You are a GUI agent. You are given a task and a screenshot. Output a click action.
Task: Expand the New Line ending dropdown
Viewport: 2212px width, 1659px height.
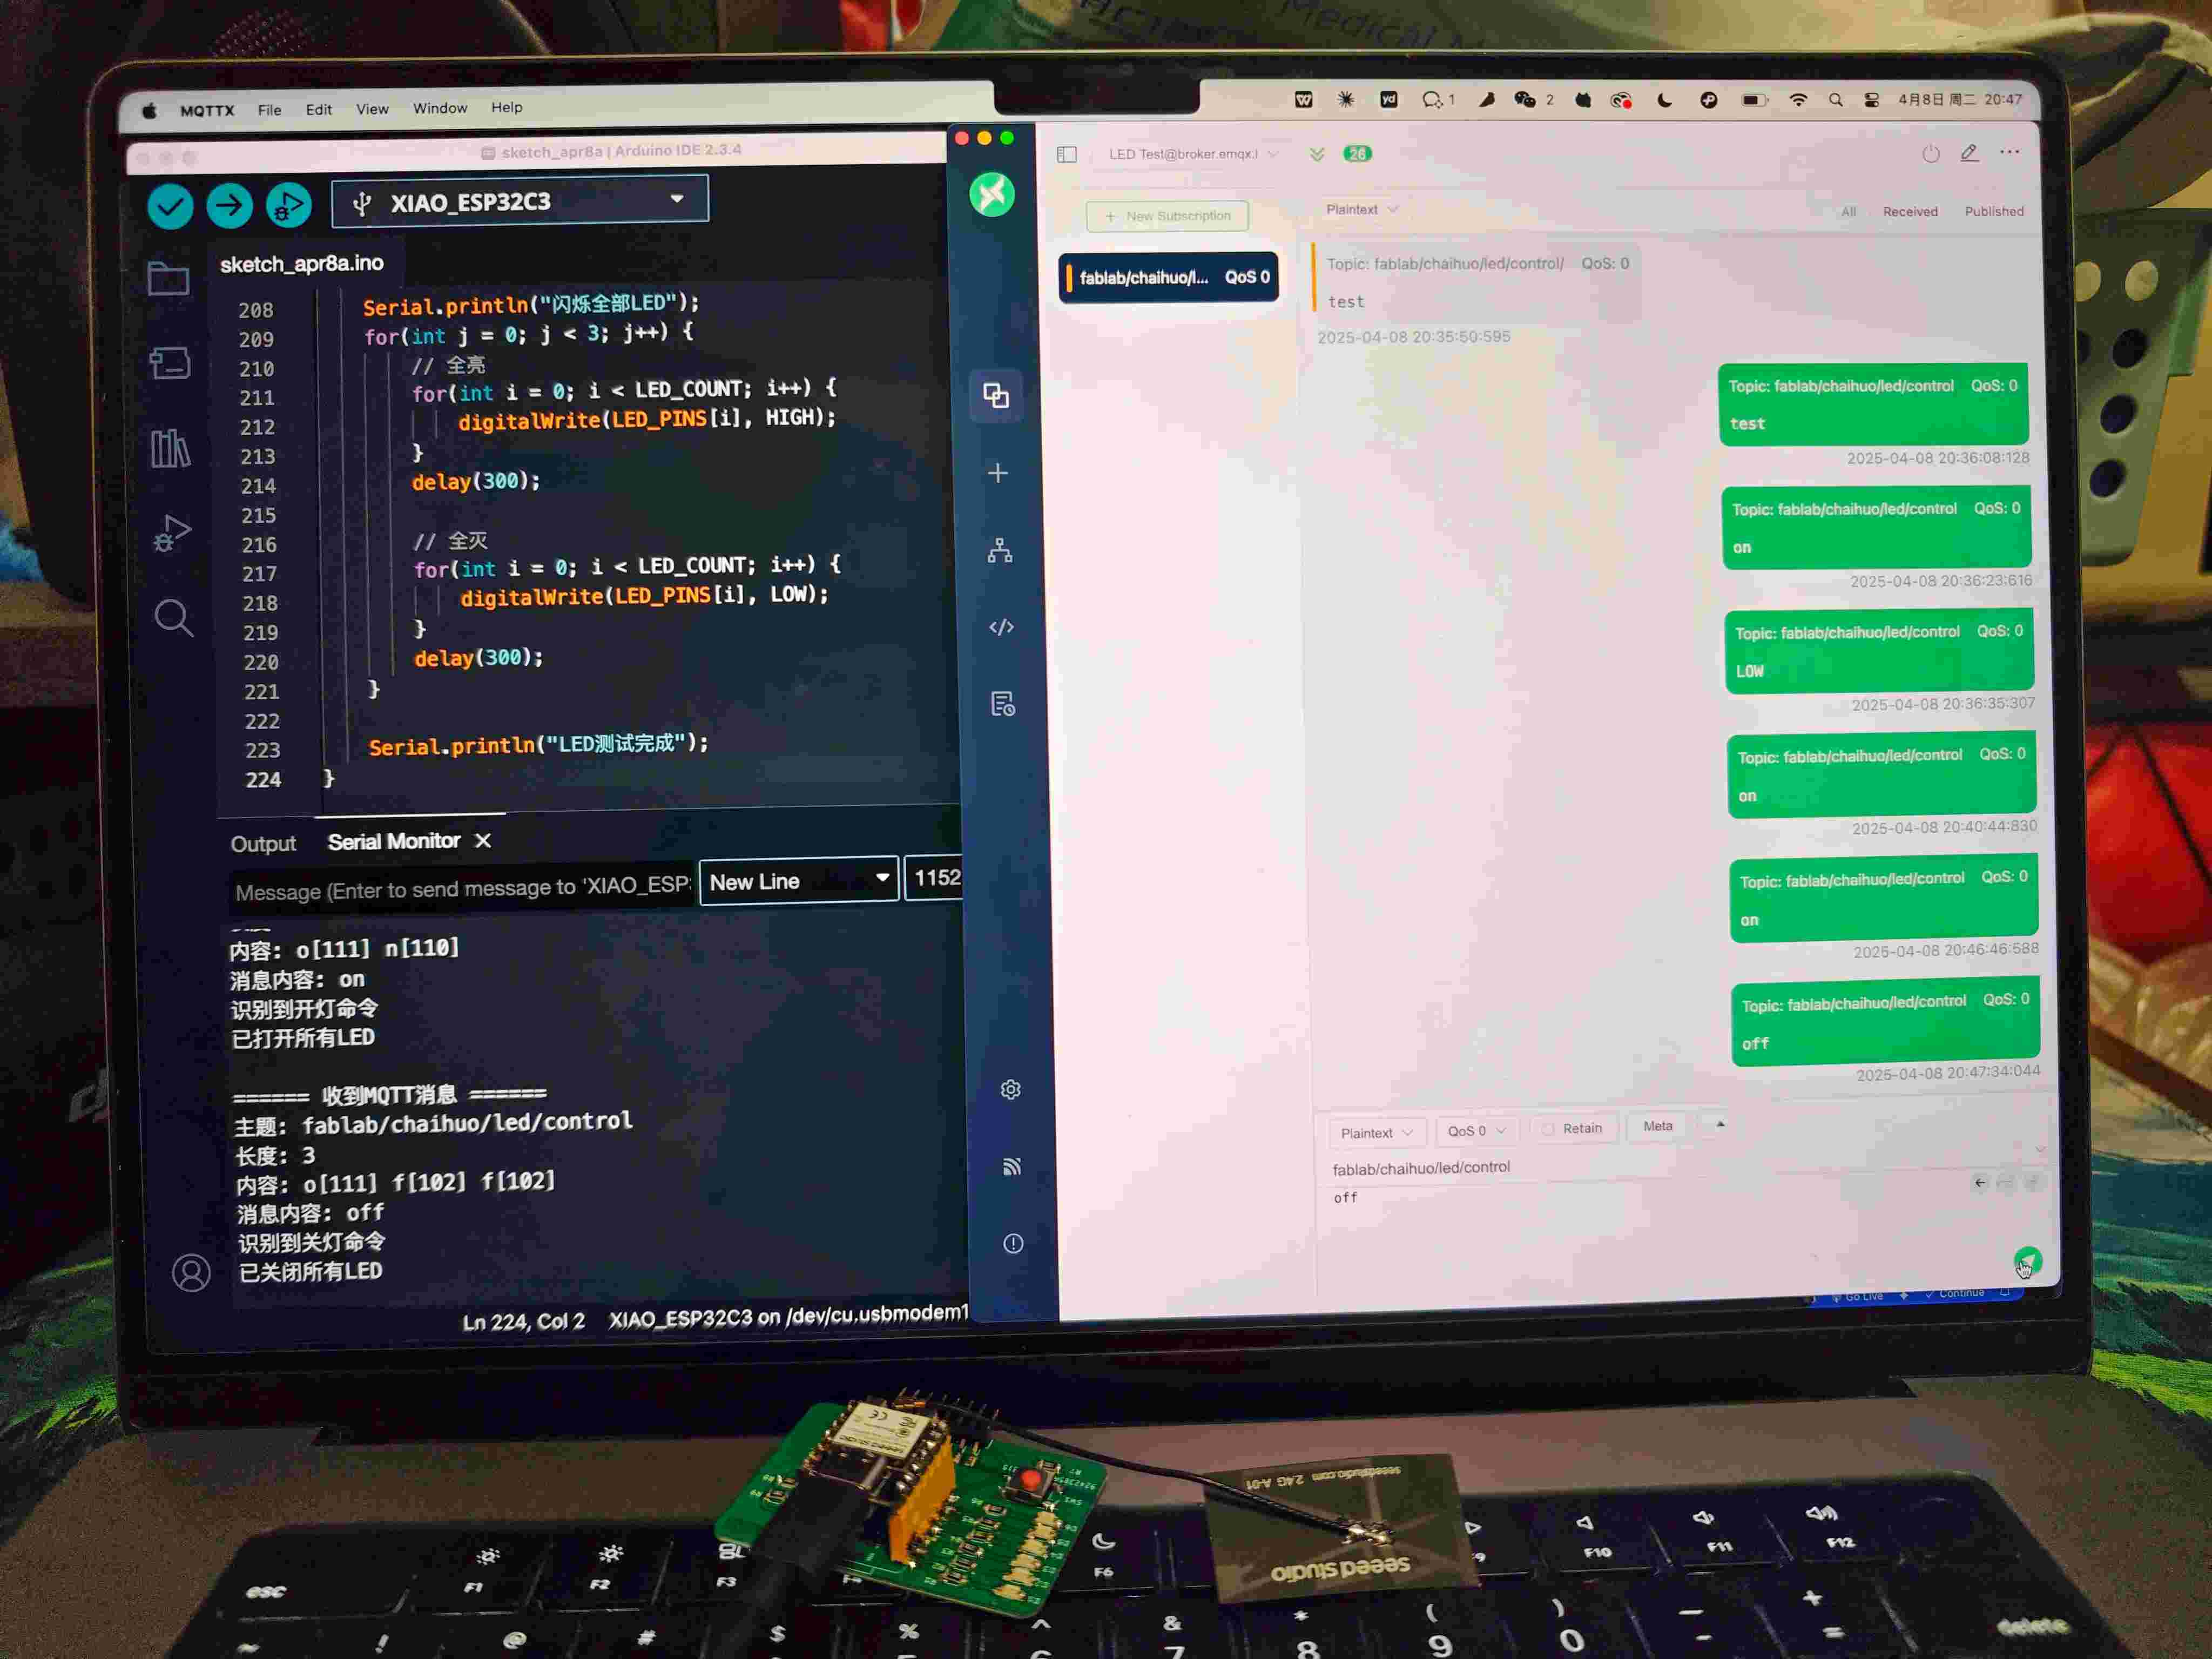(x=798, y=881)
